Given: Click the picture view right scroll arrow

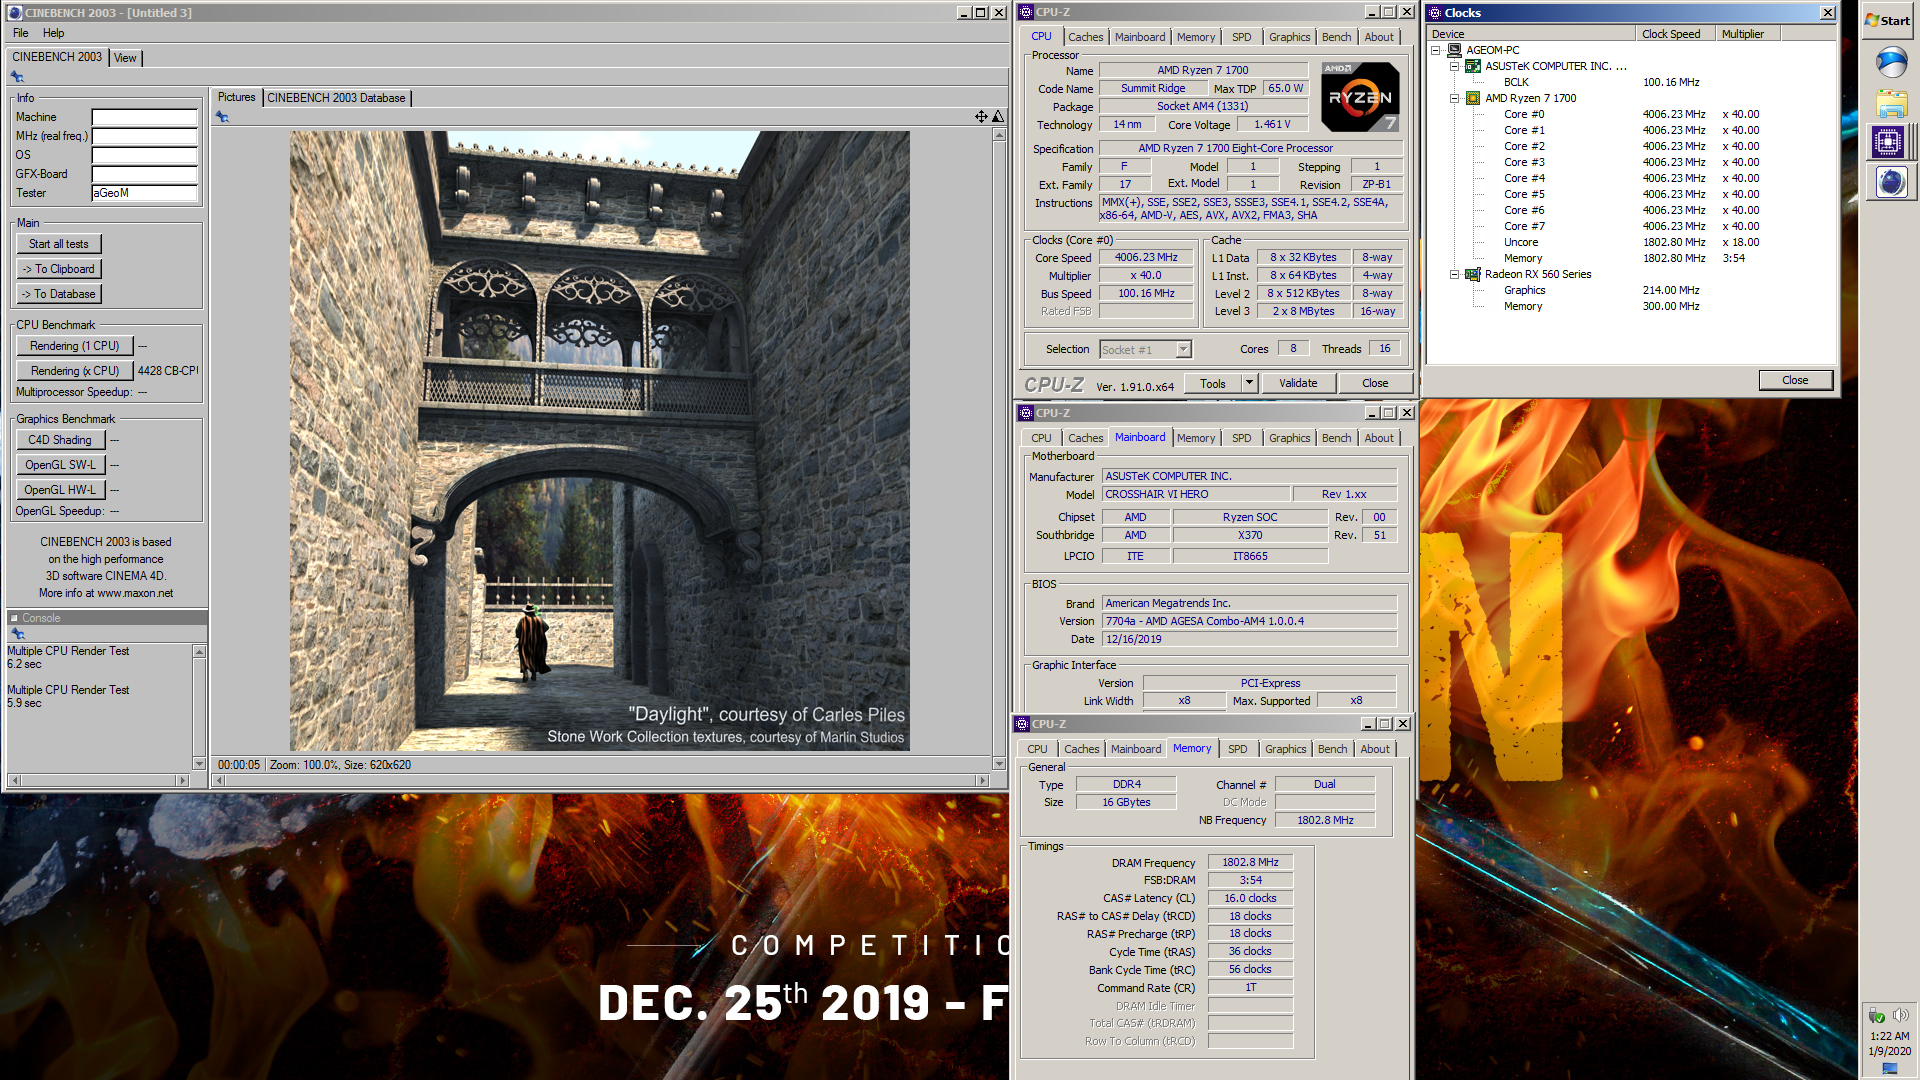Looking at the screenshot, I should [x=983, y=780].
